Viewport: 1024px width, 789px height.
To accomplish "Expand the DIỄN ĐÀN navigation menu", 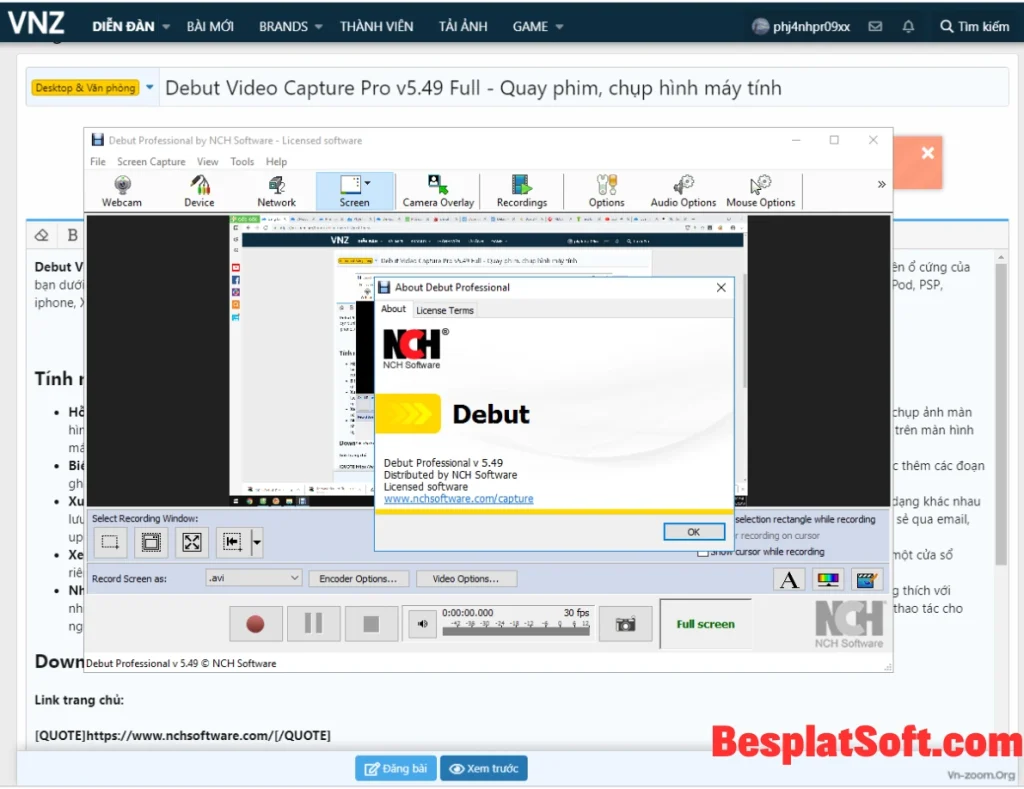I will 131,26.
